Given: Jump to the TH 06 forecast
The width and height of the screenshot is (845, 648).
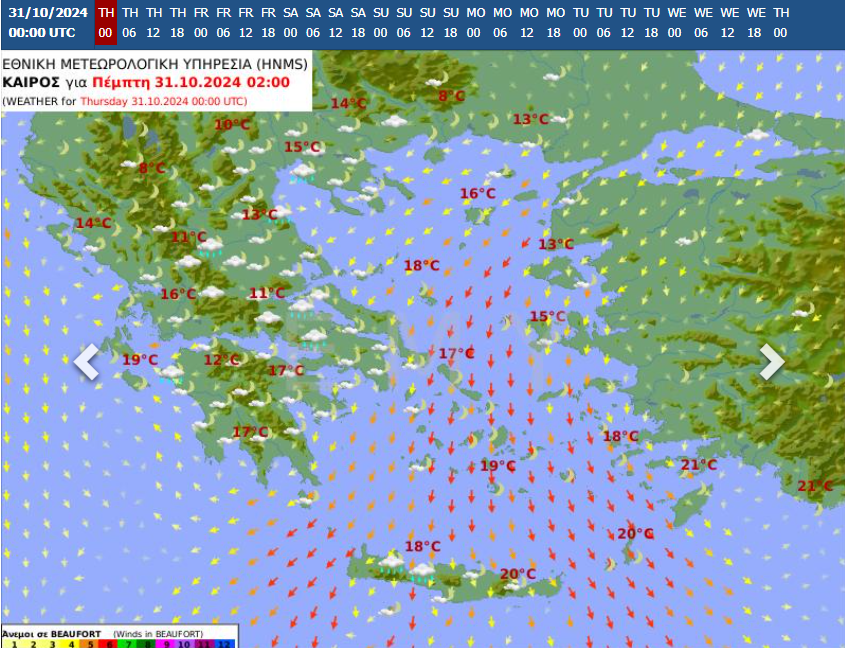Looking at the screenshot, I should [129, 23].
